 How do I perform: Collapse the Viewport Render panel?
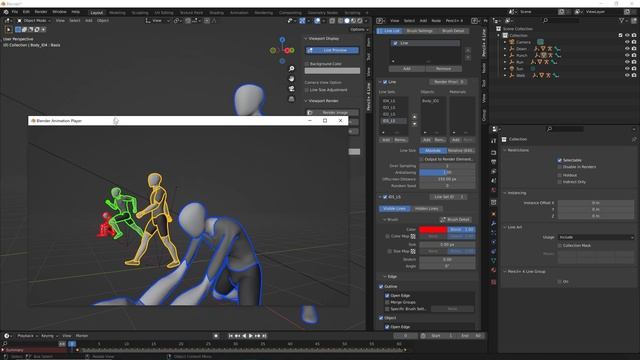[306, 101]
